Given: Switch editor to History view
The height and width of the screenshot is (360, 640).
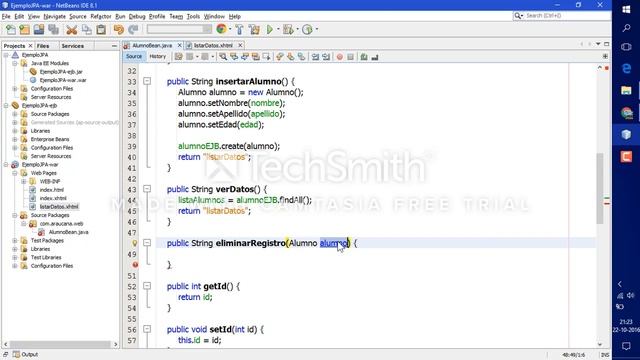Looking at the screenshot, I should [x=158, y=56].
